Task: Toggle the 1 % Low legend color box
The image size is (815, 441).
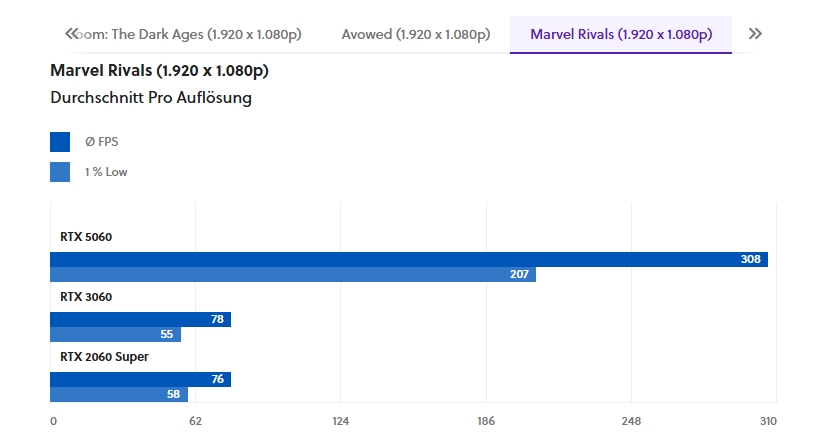Action: pos(60,172)
